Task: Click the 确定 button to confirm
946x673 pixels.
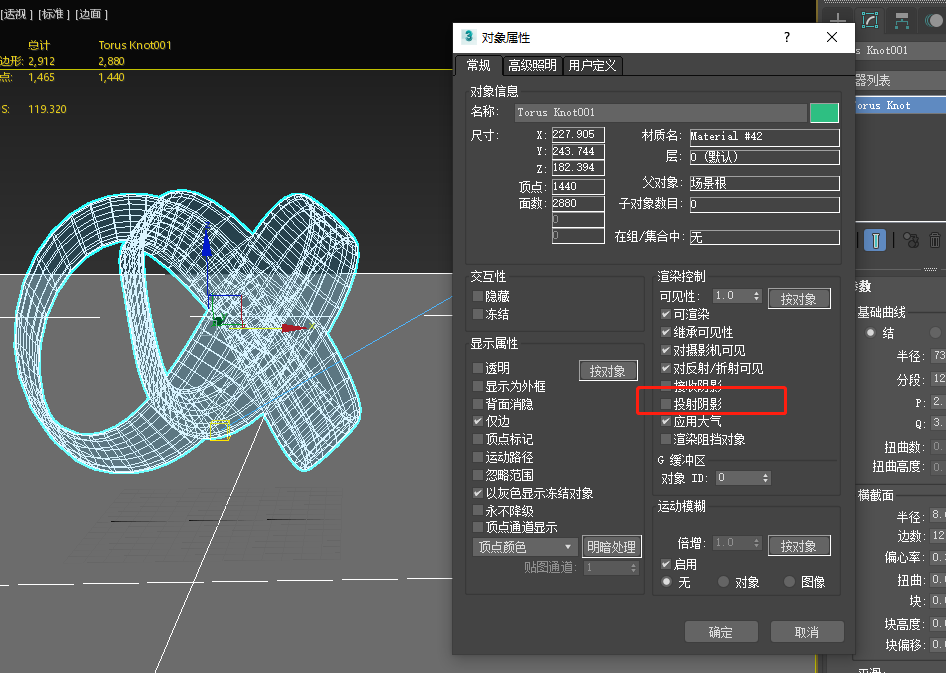Action: 721,631
